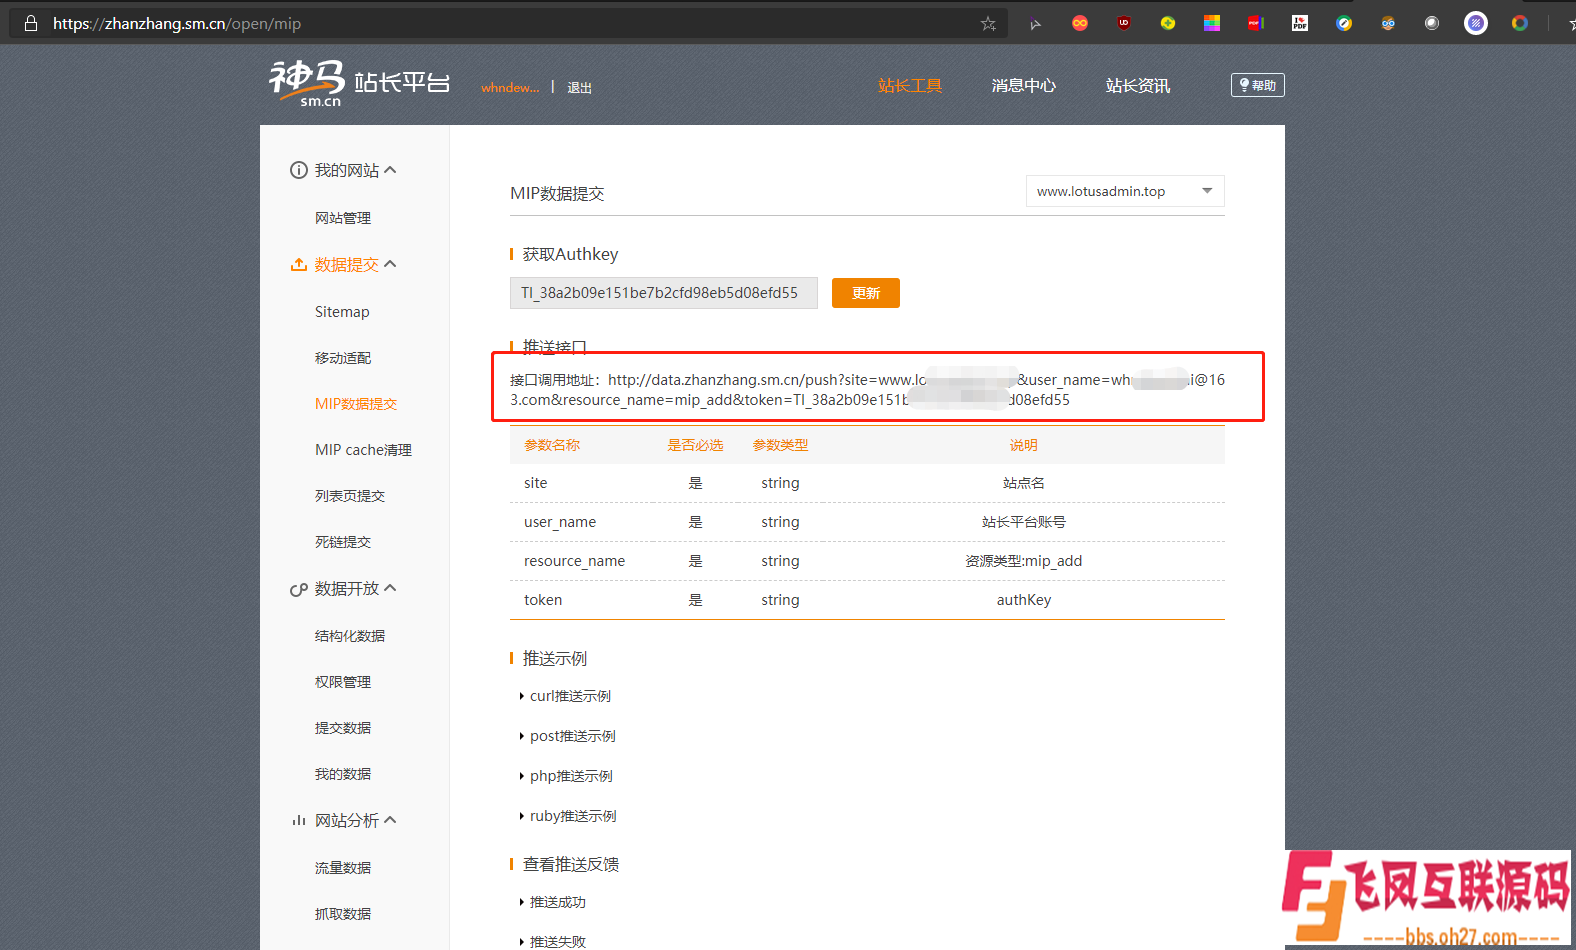Click the lock icon in the address bar
This screenshot has width=1576, height=950.
point(31,23)
